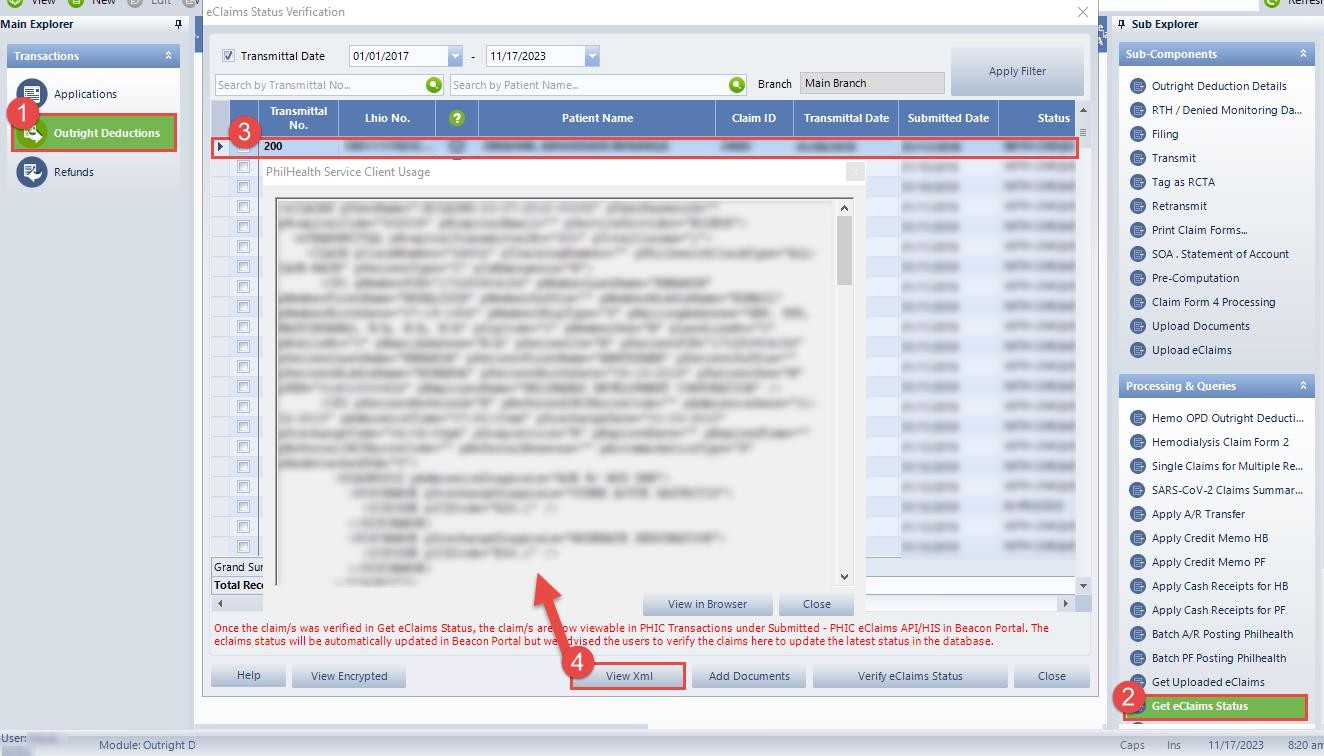
Task: Open the Refunds transaction icon
Action: click(x=32, y=172)
